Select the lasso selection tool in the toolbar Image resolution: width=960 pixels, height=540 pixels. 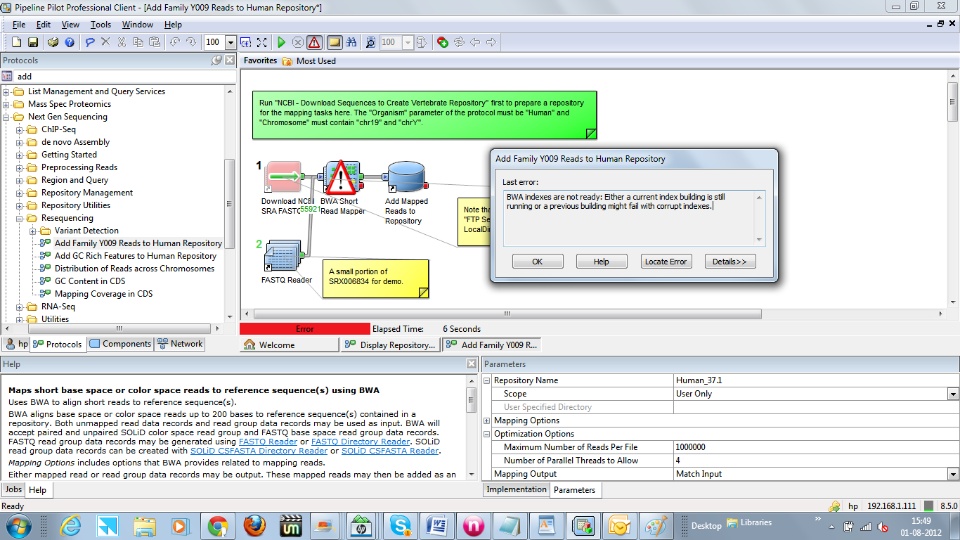tap(90, 42)
